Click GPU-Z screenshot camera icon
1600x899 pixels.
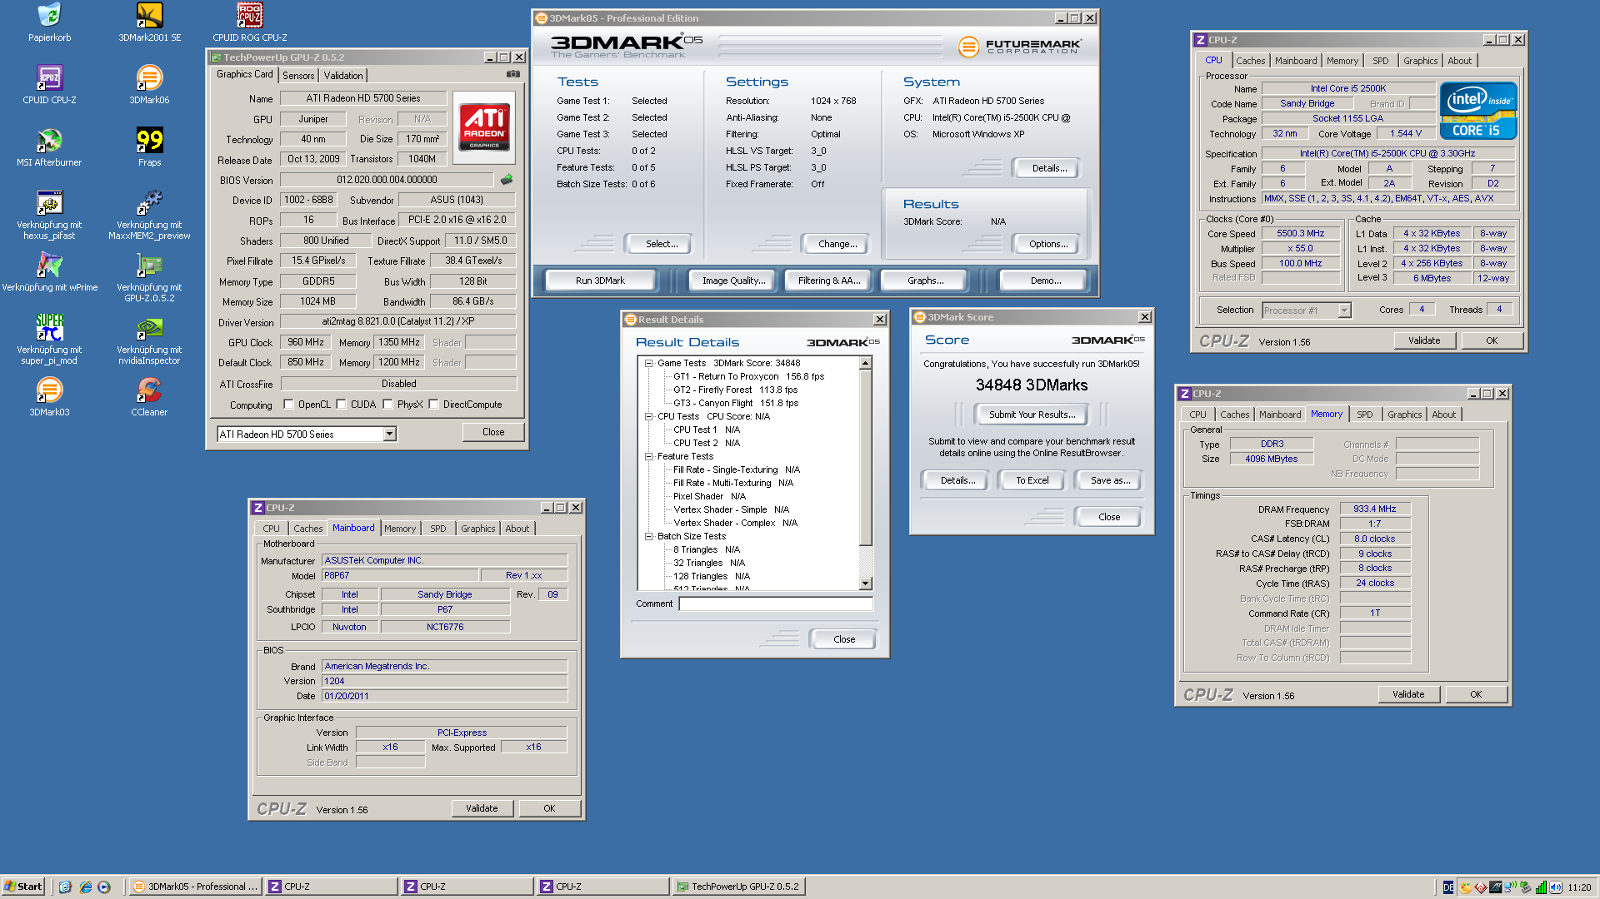pyautogui.click(x=513, y=74)
